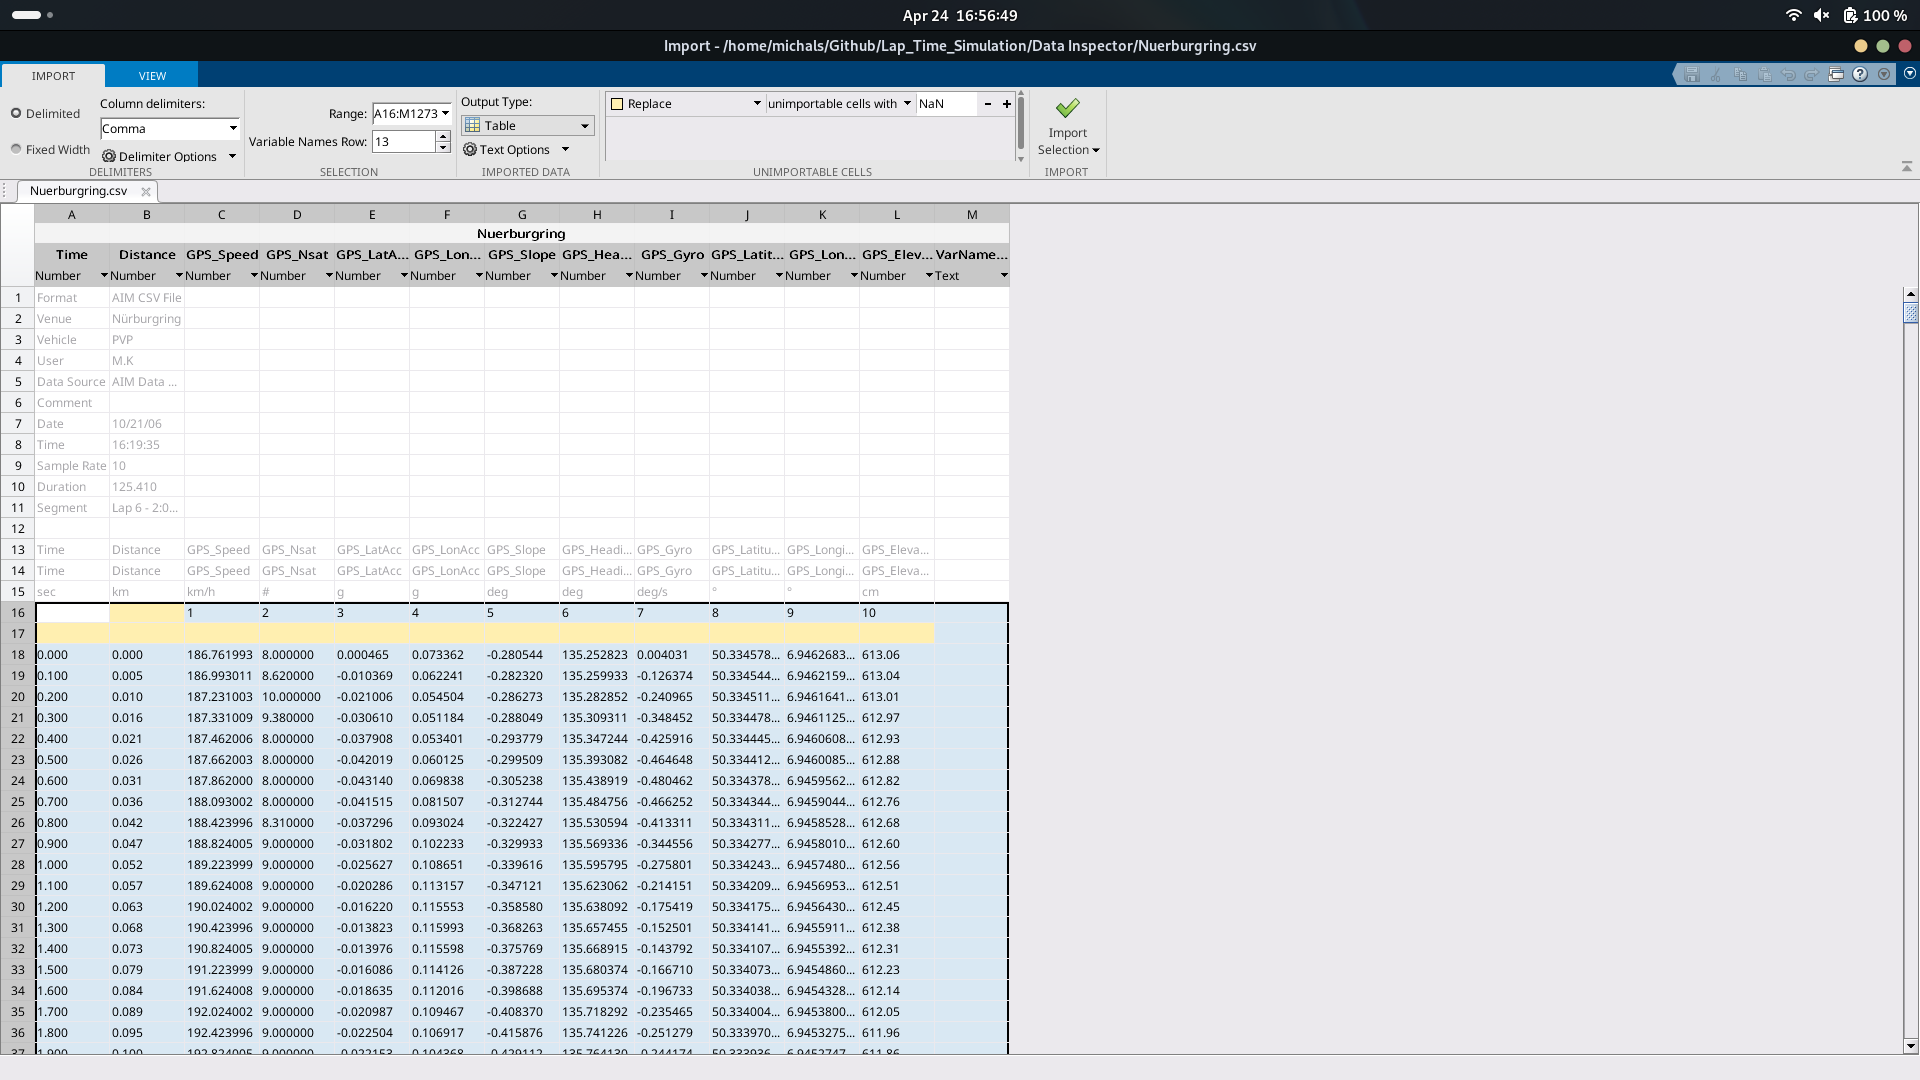Select the Fixed Width radio button
1920x1080 pixels.
click(x=16, y=150)
